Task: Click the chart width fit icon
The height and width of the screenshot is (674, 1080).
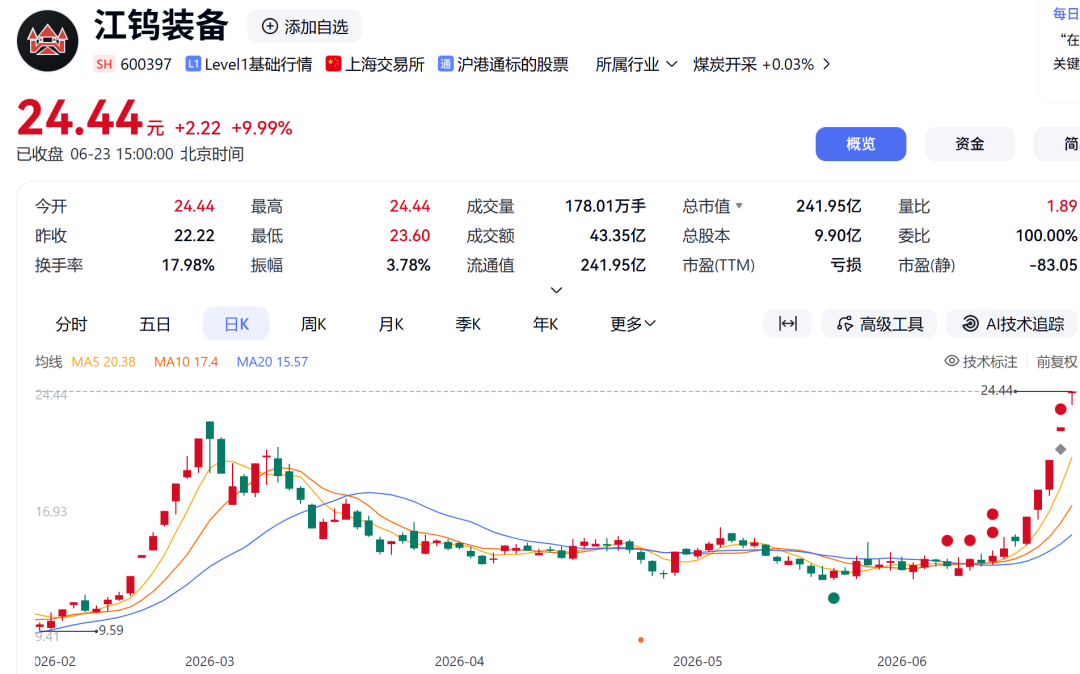Action: tap(787, 324)
